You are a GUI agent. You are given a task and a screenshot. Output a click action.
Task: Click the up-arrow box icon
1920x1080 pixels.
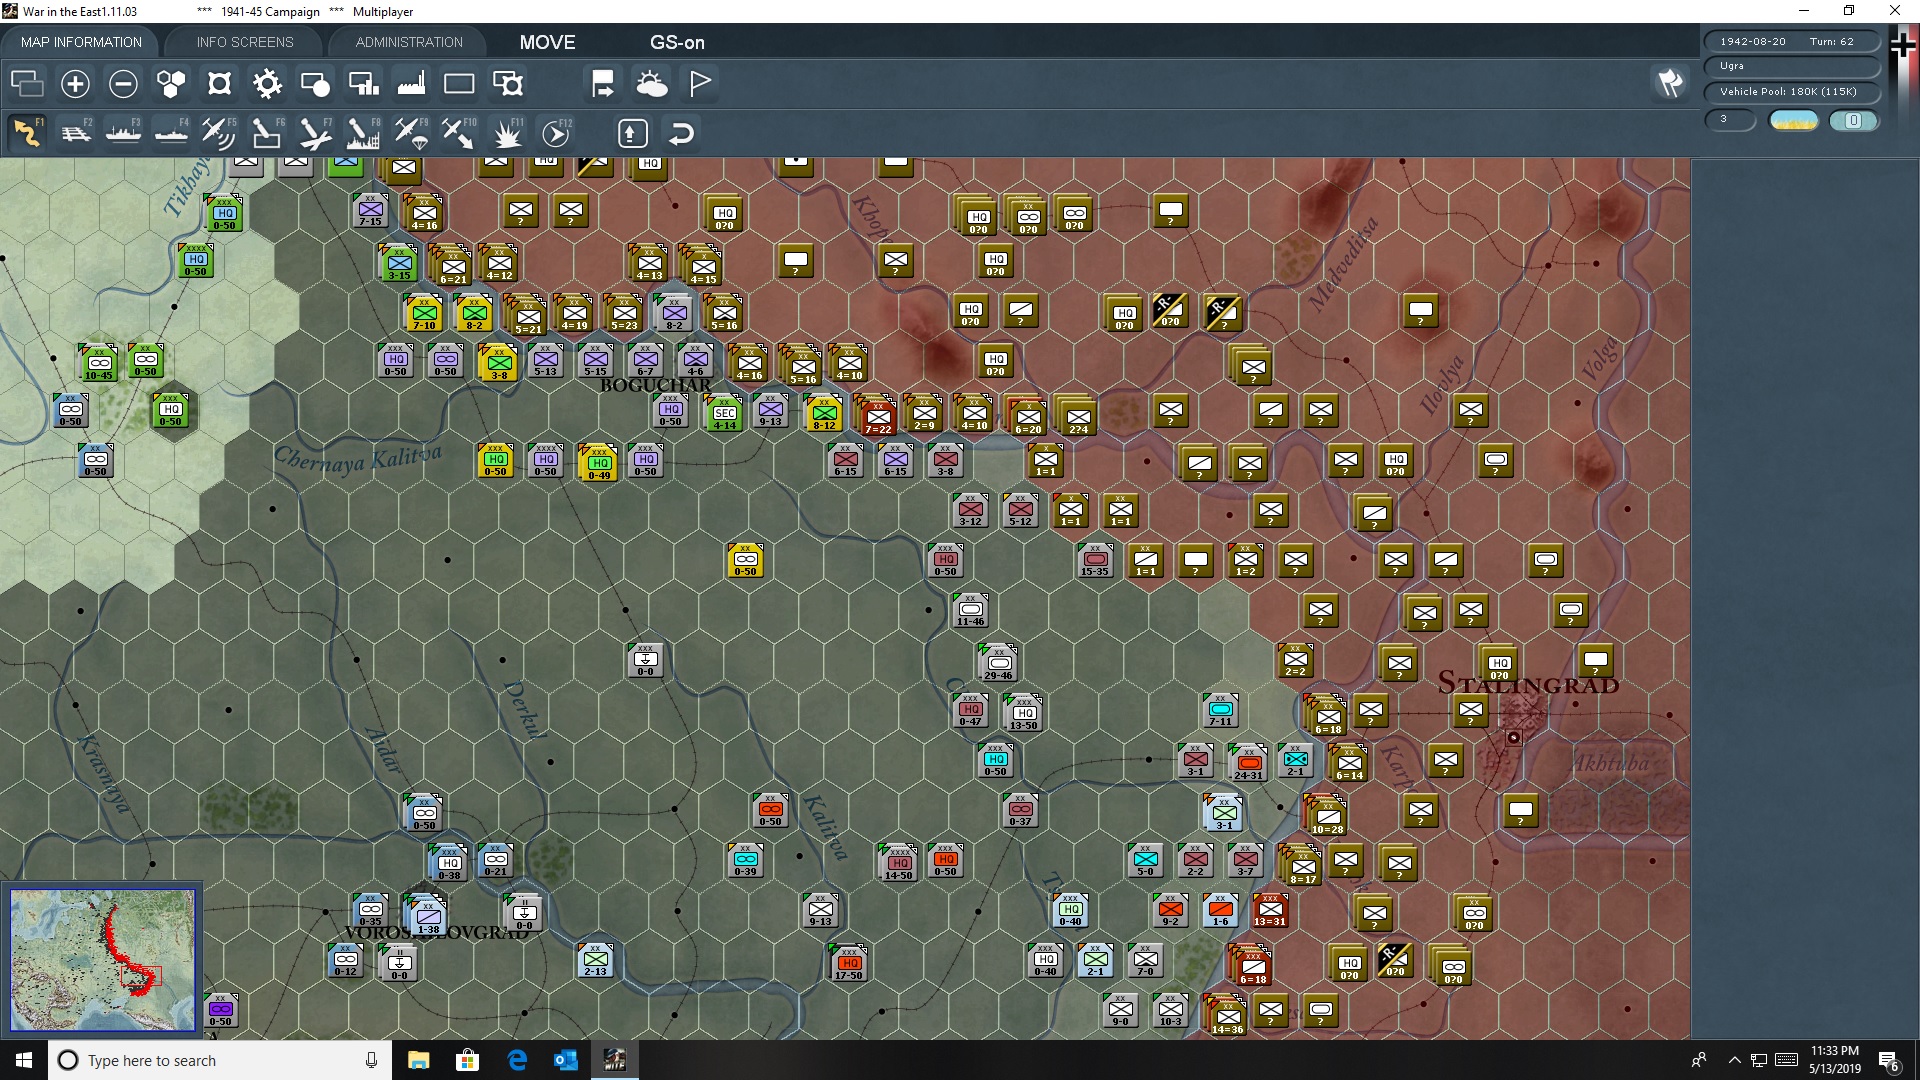pos(633,133)
